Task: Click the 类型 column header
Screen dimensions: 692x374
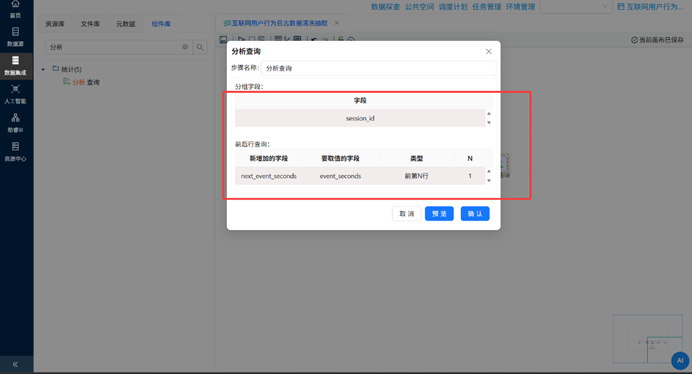Action: (416, 158)
